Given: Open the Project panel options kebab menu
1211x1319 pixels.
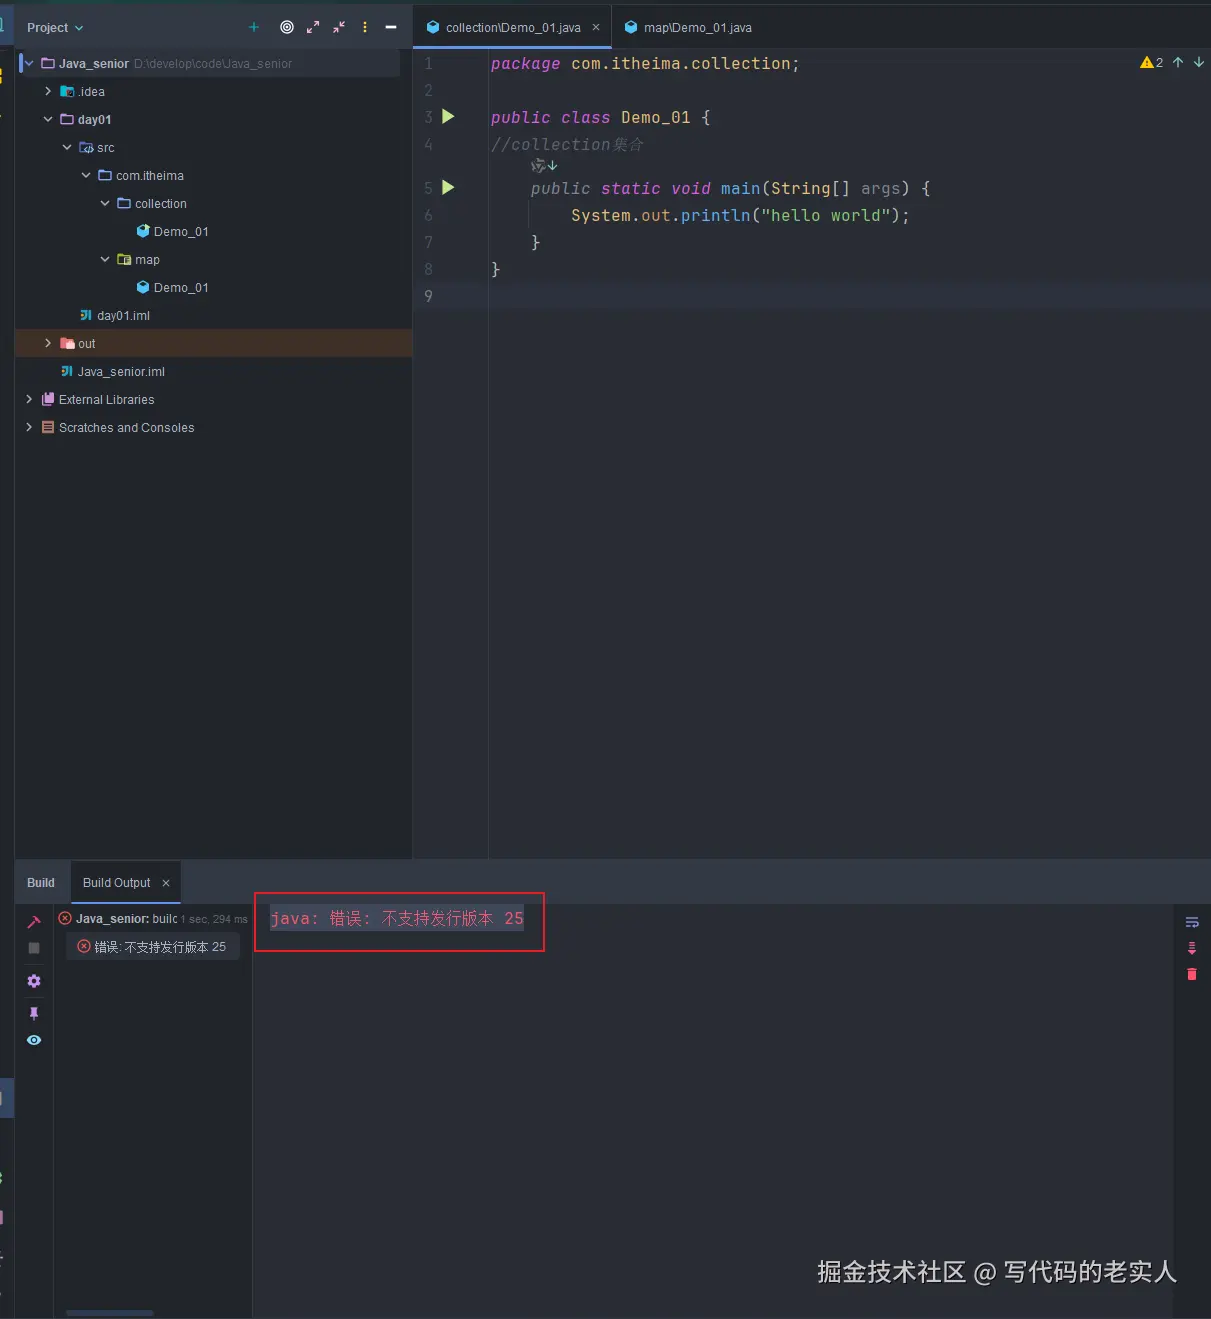Looking at the screenshot, I should point(365,27).
